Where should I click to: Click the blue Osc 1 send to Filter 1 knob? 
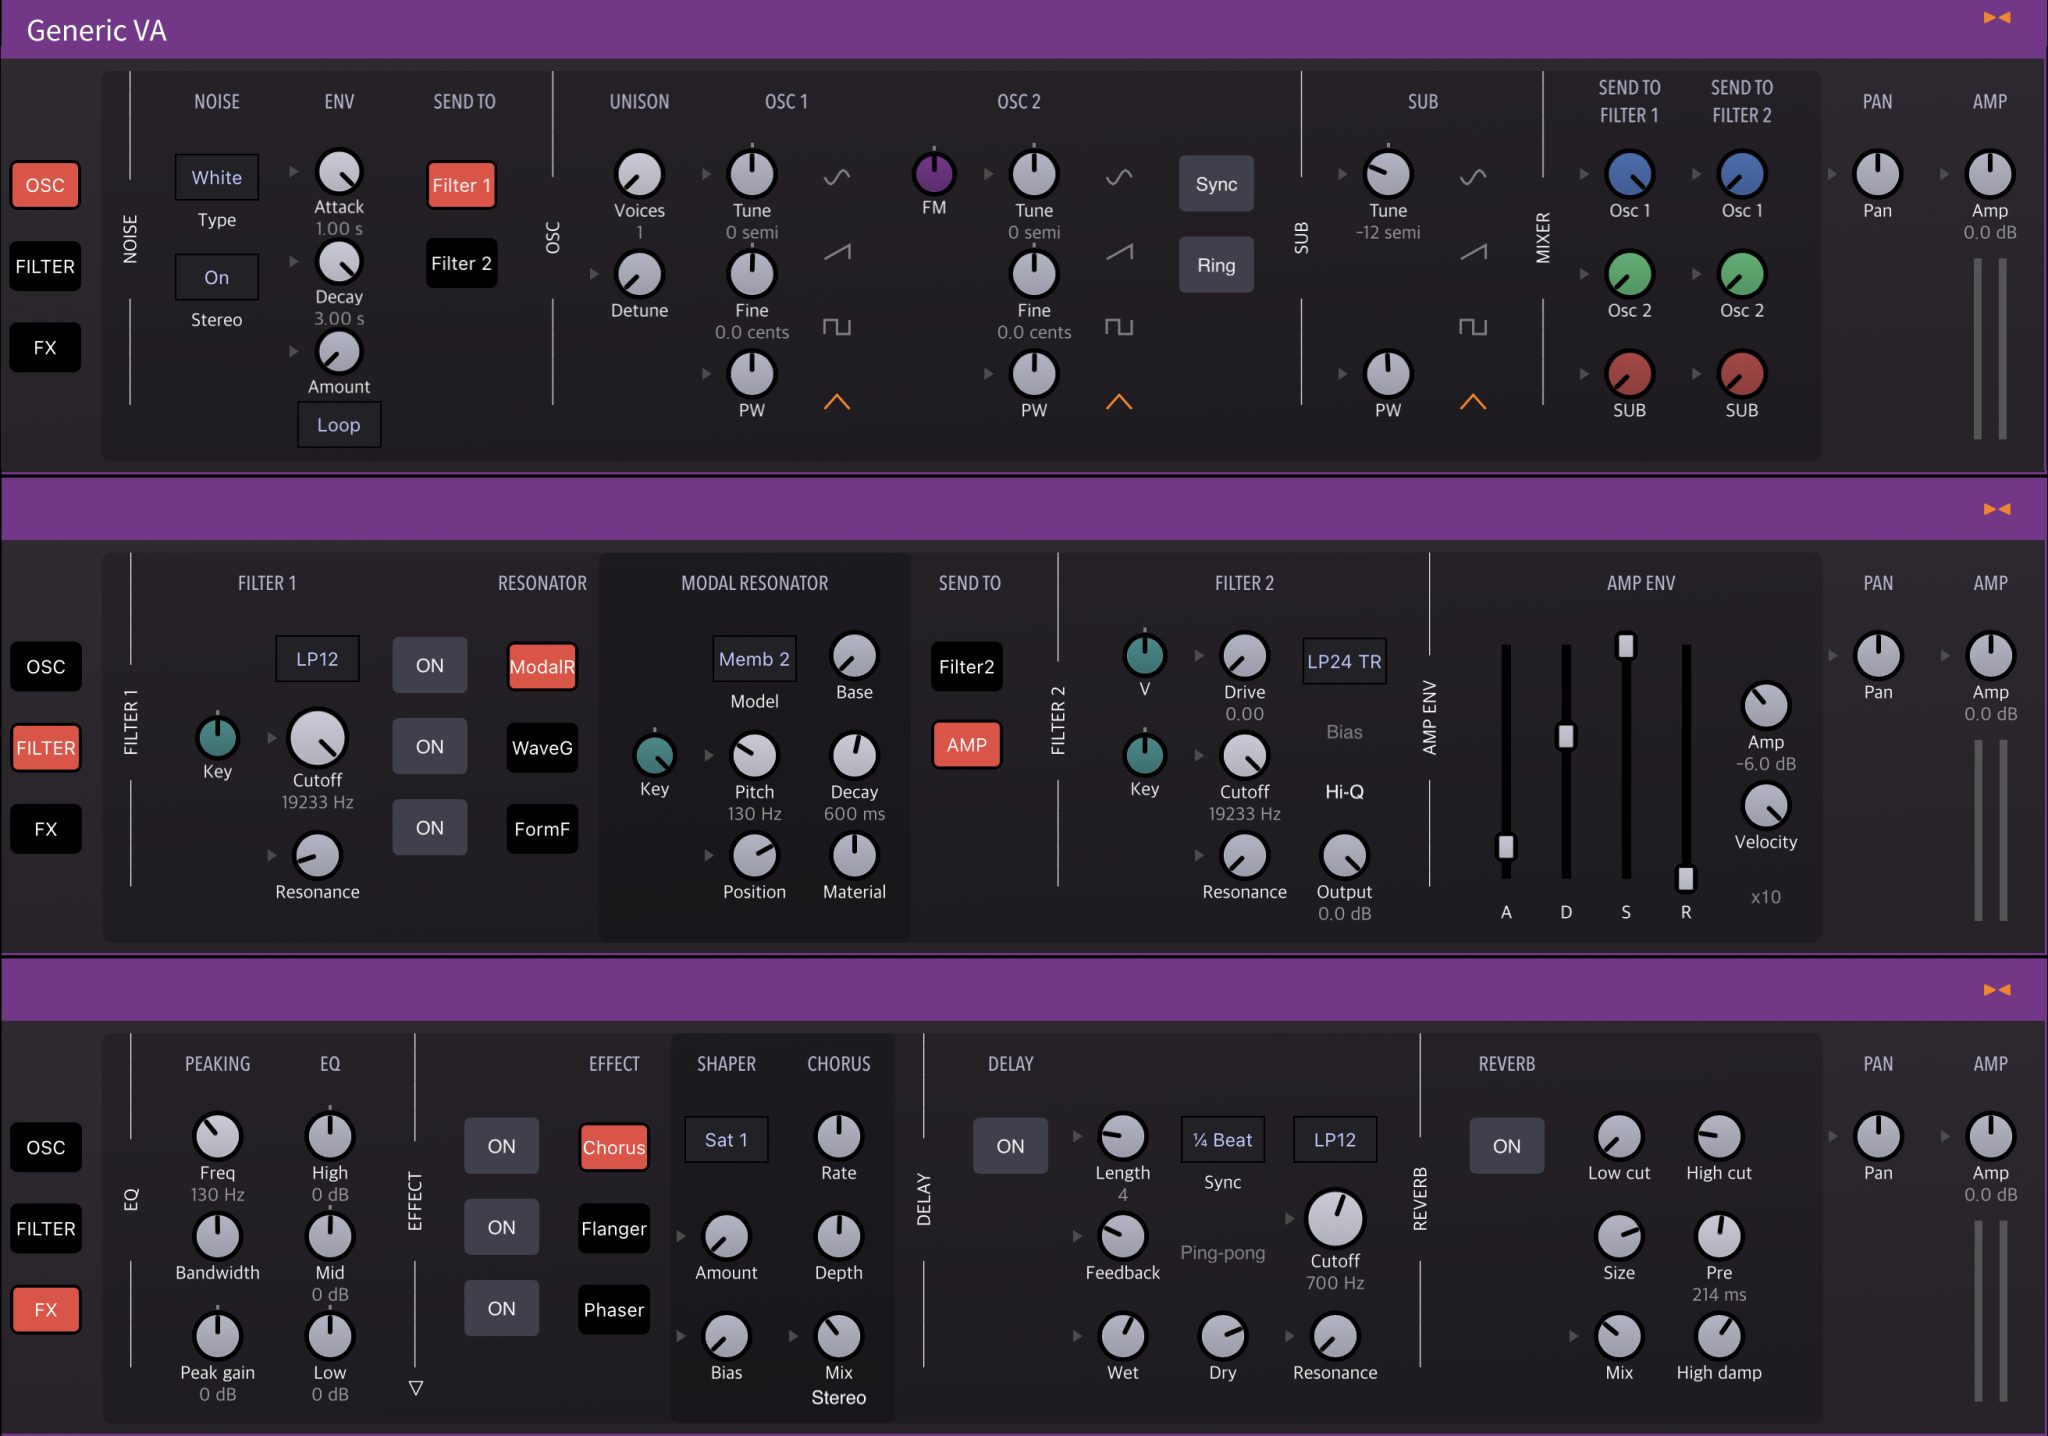click(x=1630, y=173)
